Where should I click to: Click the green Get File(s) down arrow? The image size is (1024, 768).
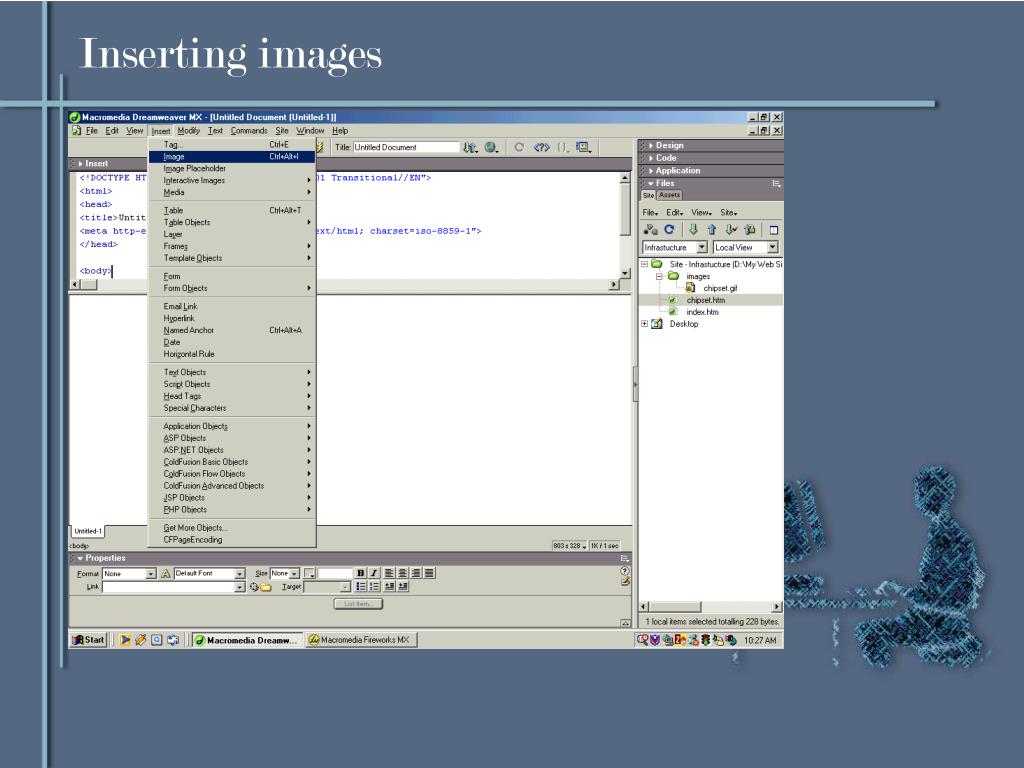pos(693,229)
